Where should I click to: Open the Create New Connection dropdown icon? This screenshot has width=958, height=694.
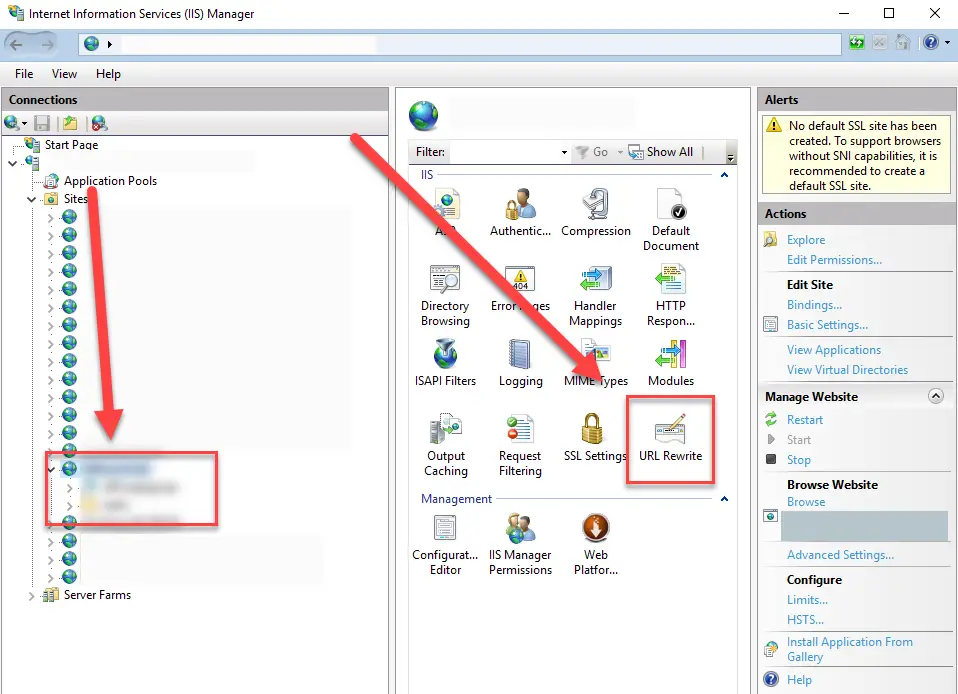coord(15,123)
